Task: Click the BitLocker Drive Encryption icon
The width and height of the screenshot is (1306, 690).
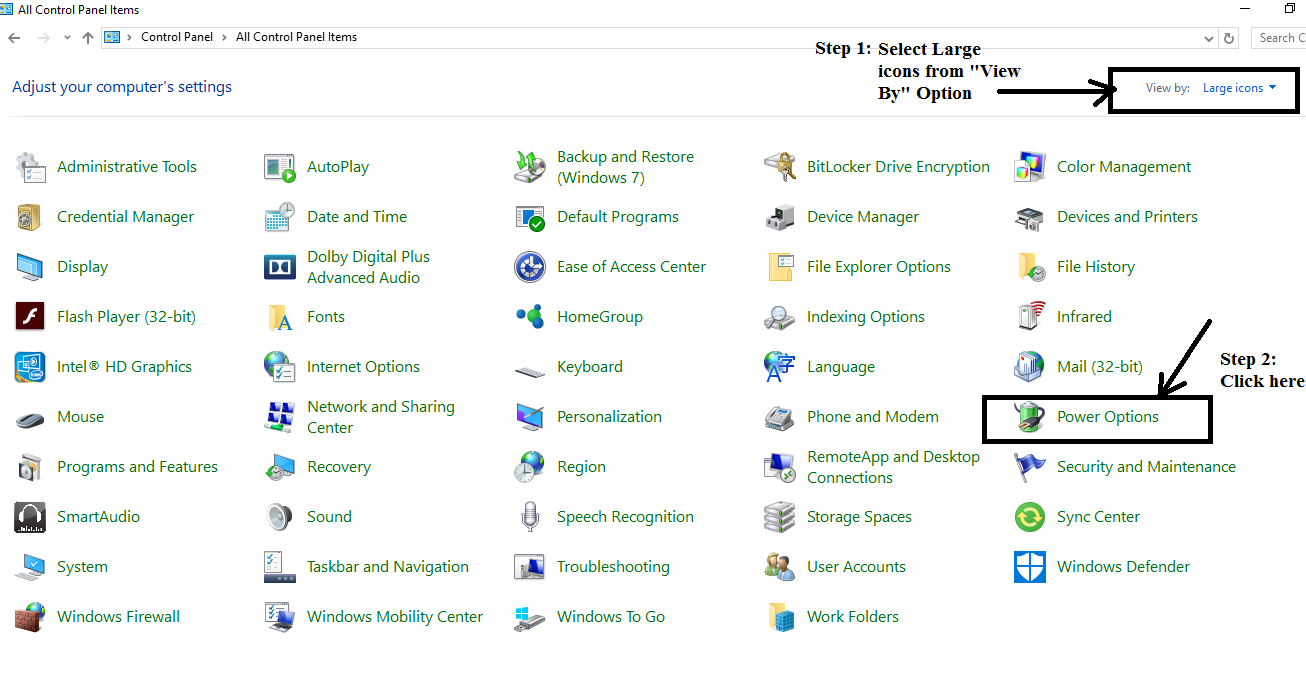Action: tap(780, 167)
